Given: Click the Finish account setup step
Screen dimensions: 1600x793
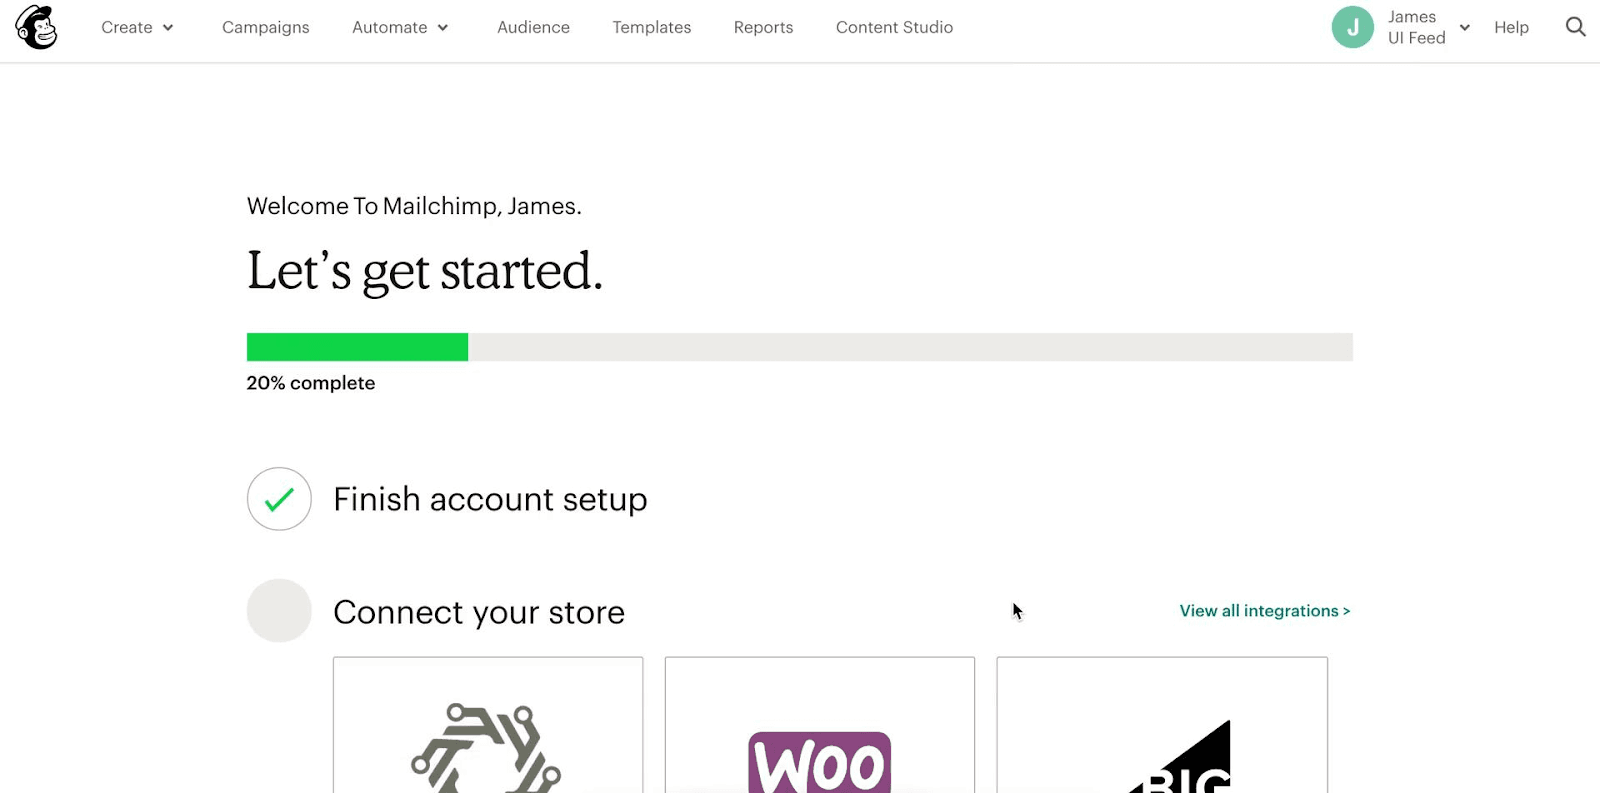Looking at the screenshot, I should click(490, 499).
